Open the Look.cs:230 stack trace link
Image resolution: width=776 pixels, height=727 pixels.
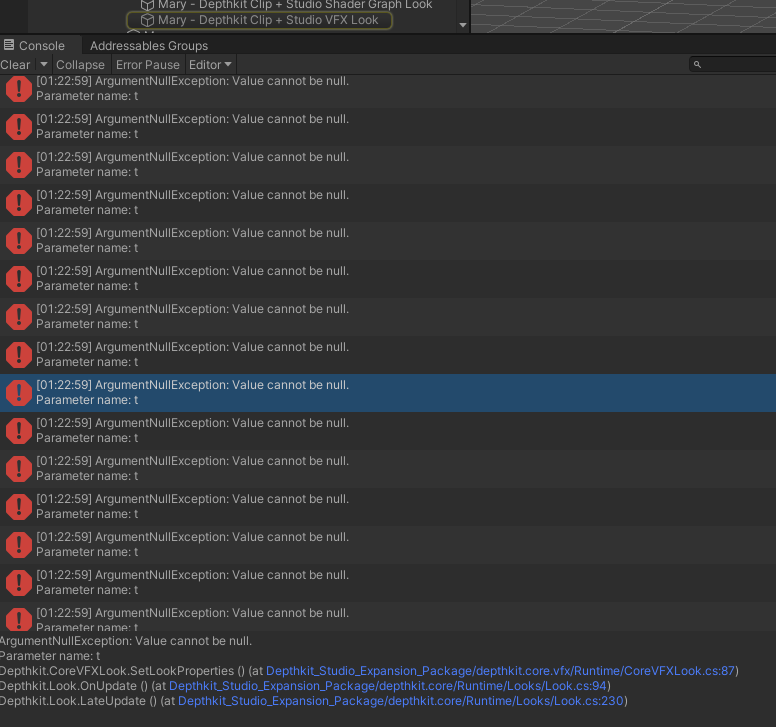[x=402, y=701]
